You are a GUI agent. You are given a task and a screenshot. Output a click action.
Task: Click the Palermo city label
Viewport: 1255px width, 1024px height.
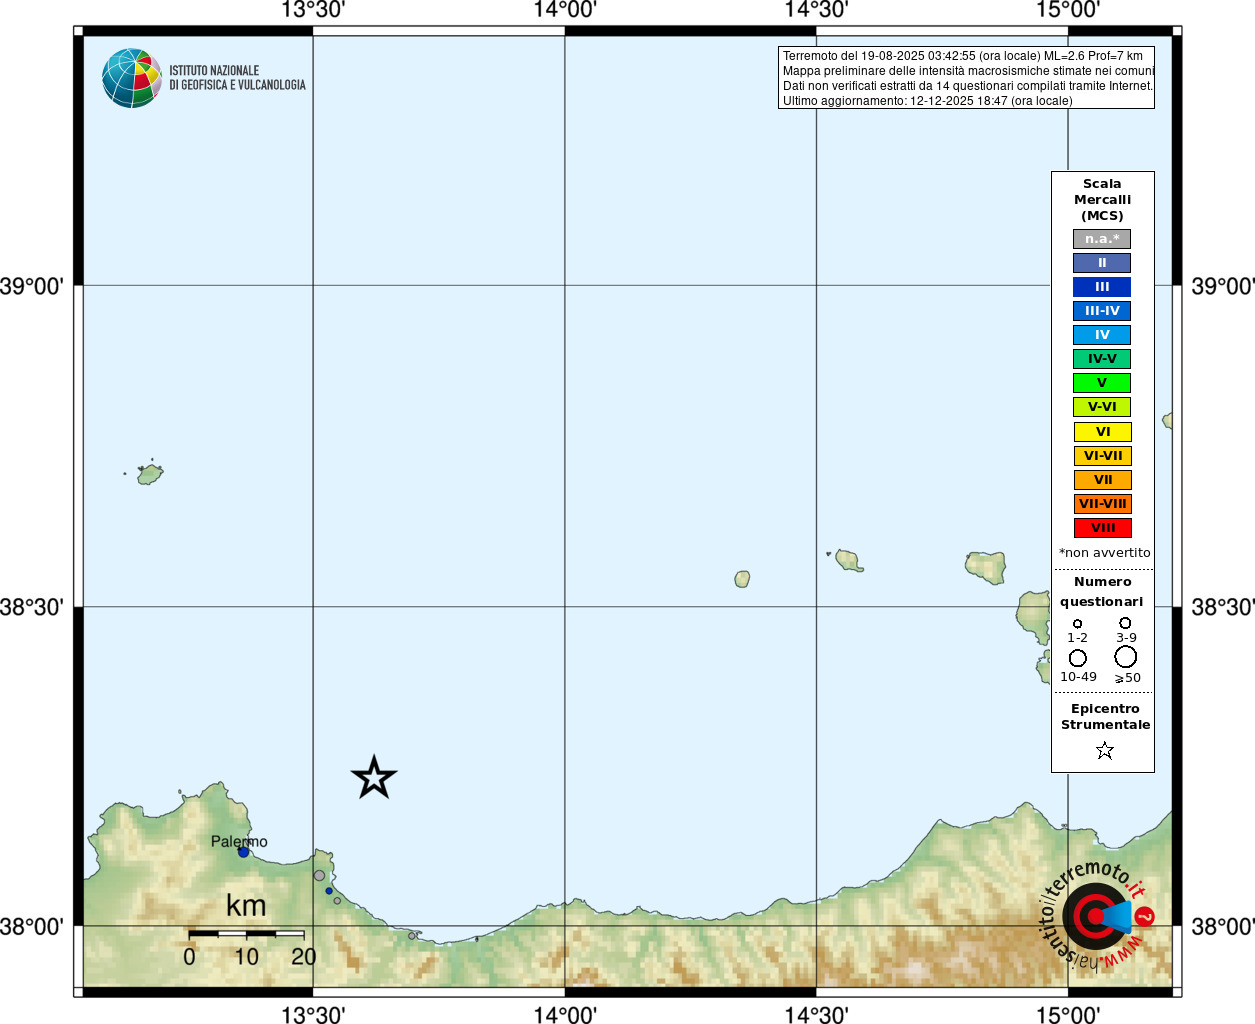(239, 841)
